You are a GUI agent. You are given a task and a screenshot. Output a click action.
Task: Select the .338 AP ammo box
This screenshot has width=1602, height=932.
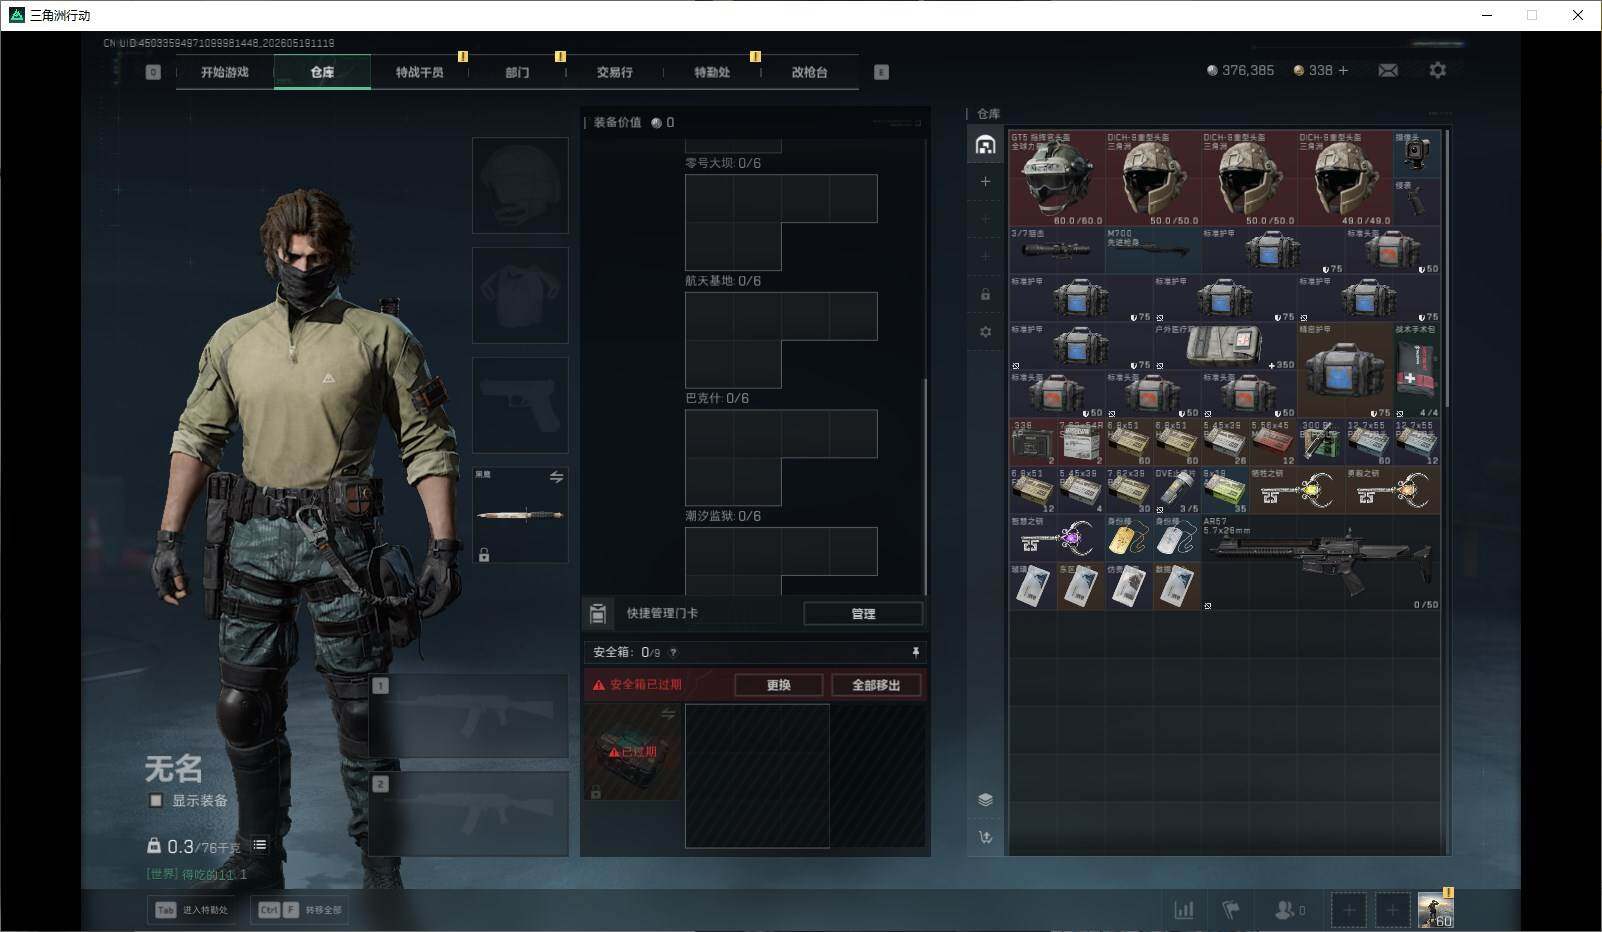pyautogui.click(x=1033, y=442)
